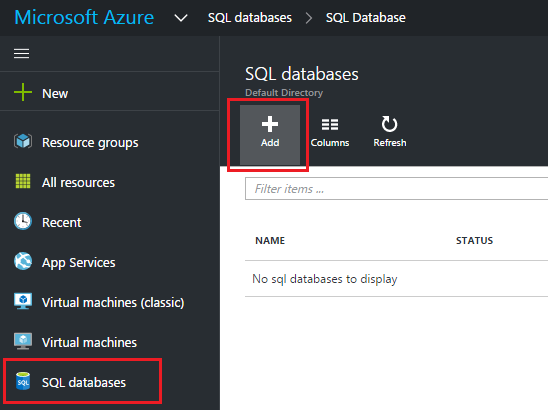Open Recent in the sidebar
Image resolution: width=548 pixels, height=410 pixels.
62,222
